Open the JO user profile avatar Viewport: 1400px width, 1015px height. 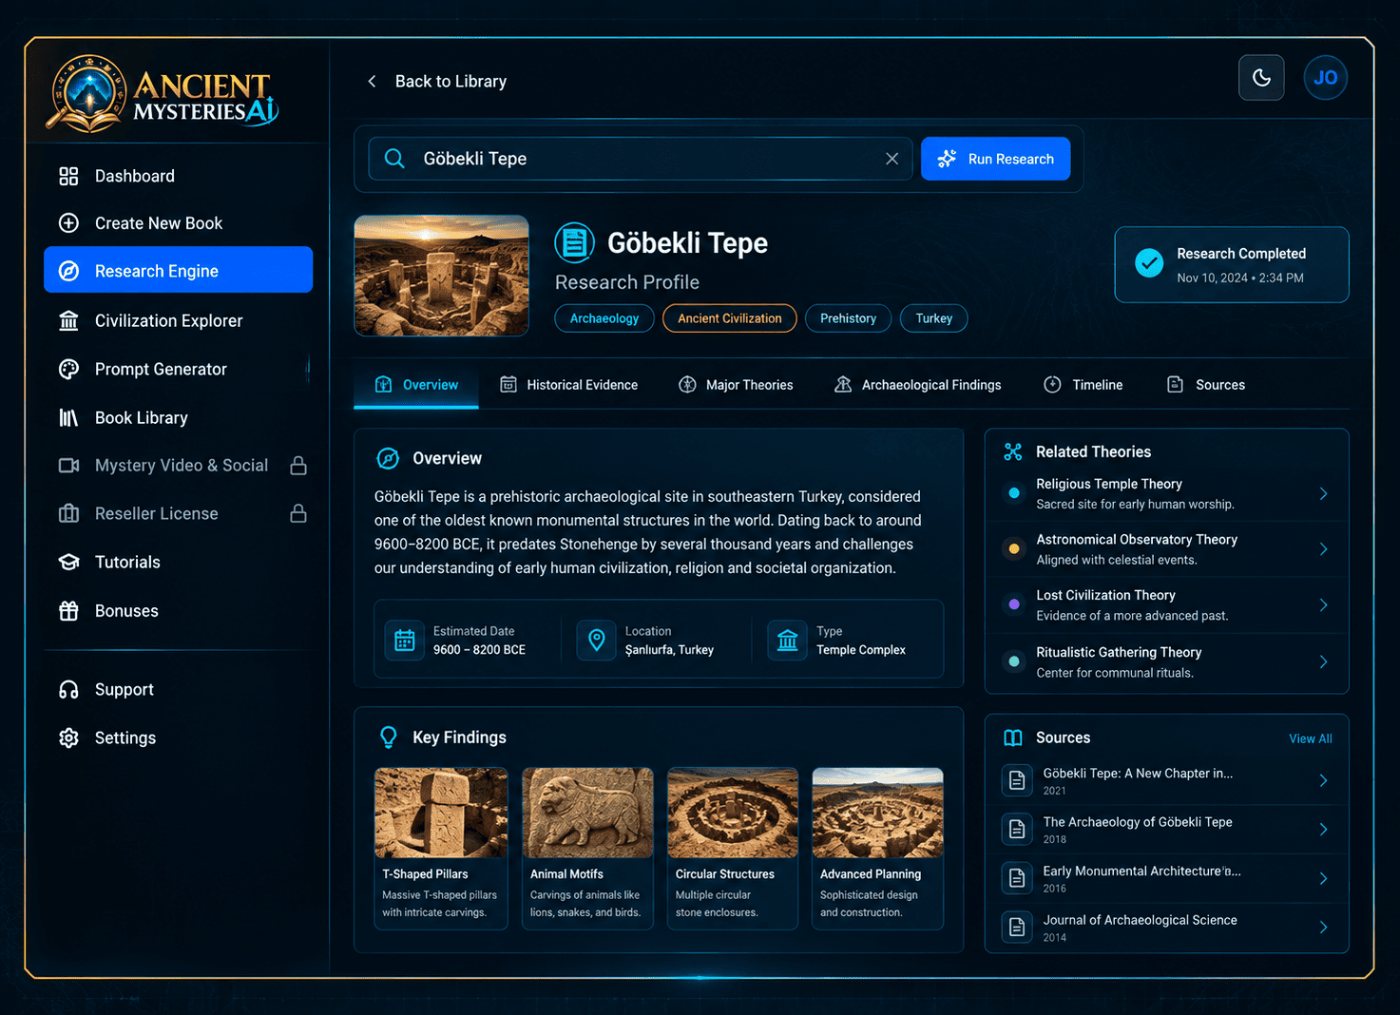tap(1325, 78)
